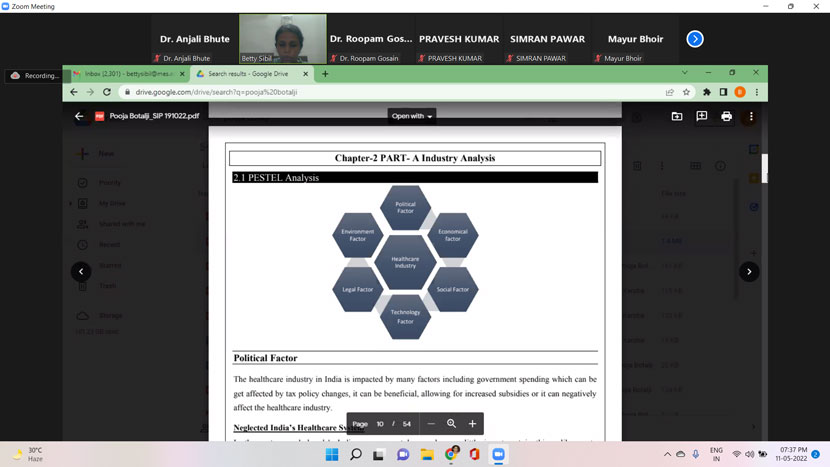Zoom out with the minus icon
830x467 pixels.
(x=431, y=424)
